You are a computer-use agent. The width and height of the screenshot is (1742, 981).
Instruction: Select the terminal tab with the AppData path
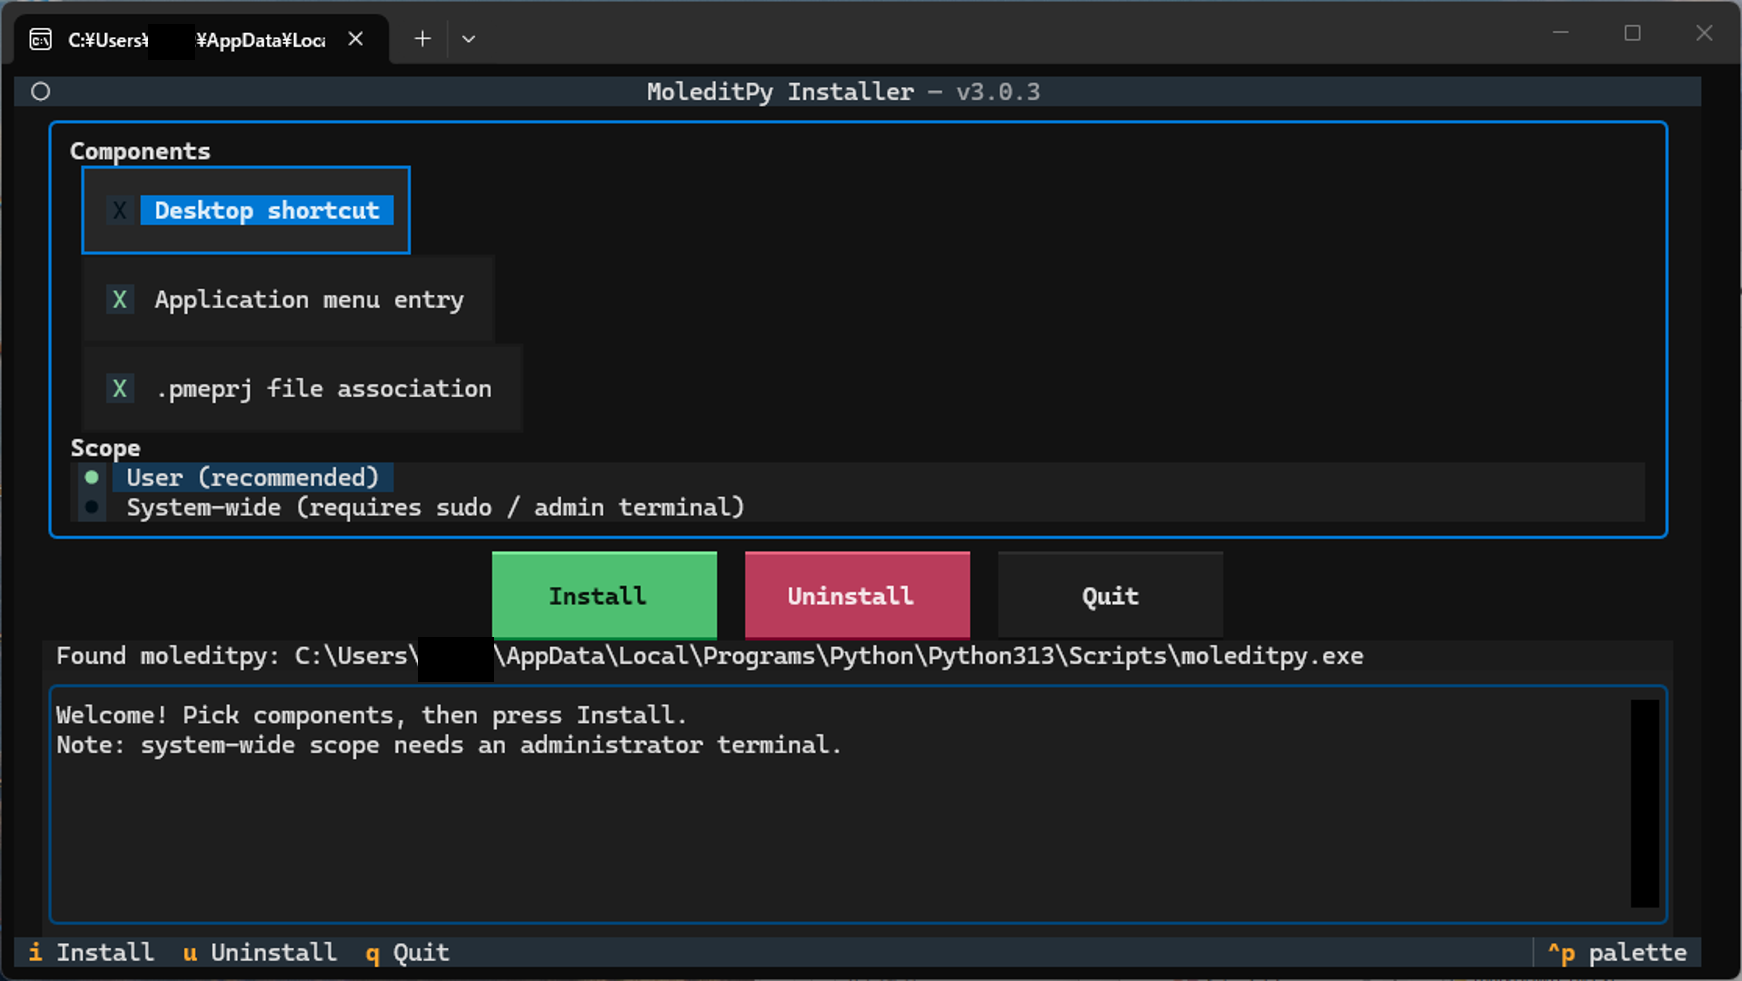pyautogui.click(x=200, y=39)
